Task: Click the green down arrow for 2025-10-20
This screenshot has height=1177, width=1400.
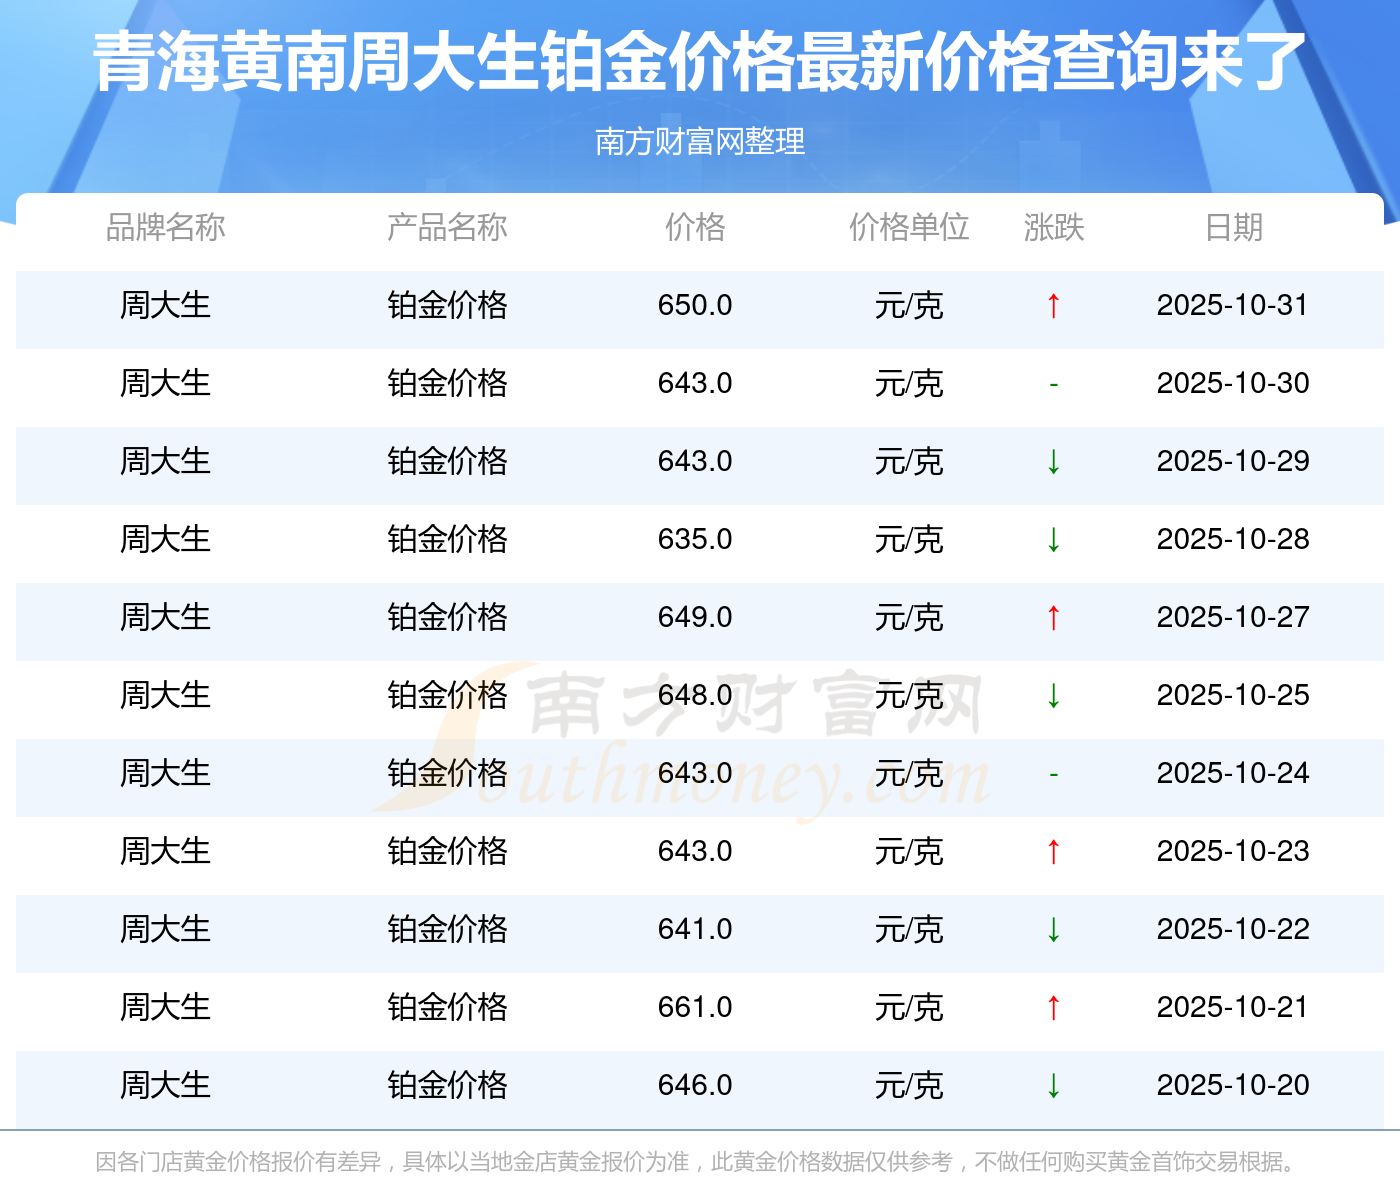Action: 1053,1085
